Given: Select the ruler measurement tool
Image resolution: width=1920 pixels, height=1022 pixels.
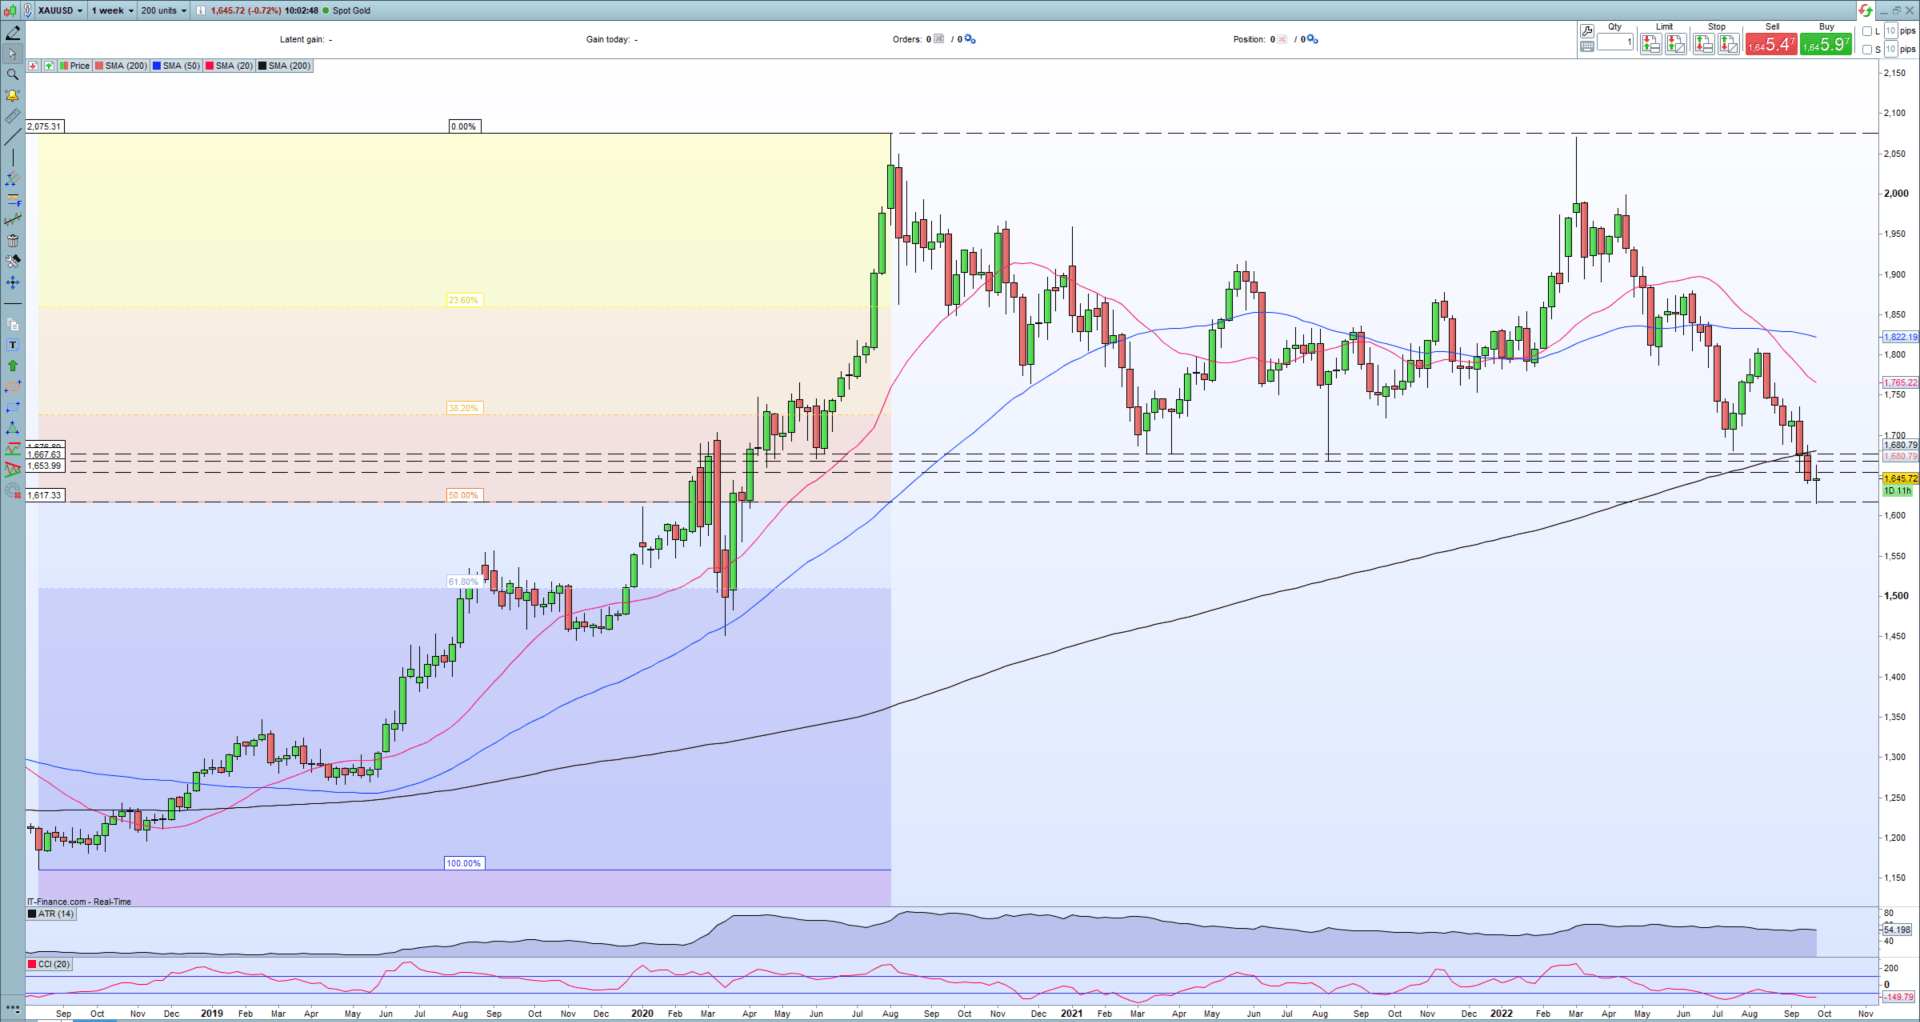Looking at the screenshot, I should [x=12, y=117].
